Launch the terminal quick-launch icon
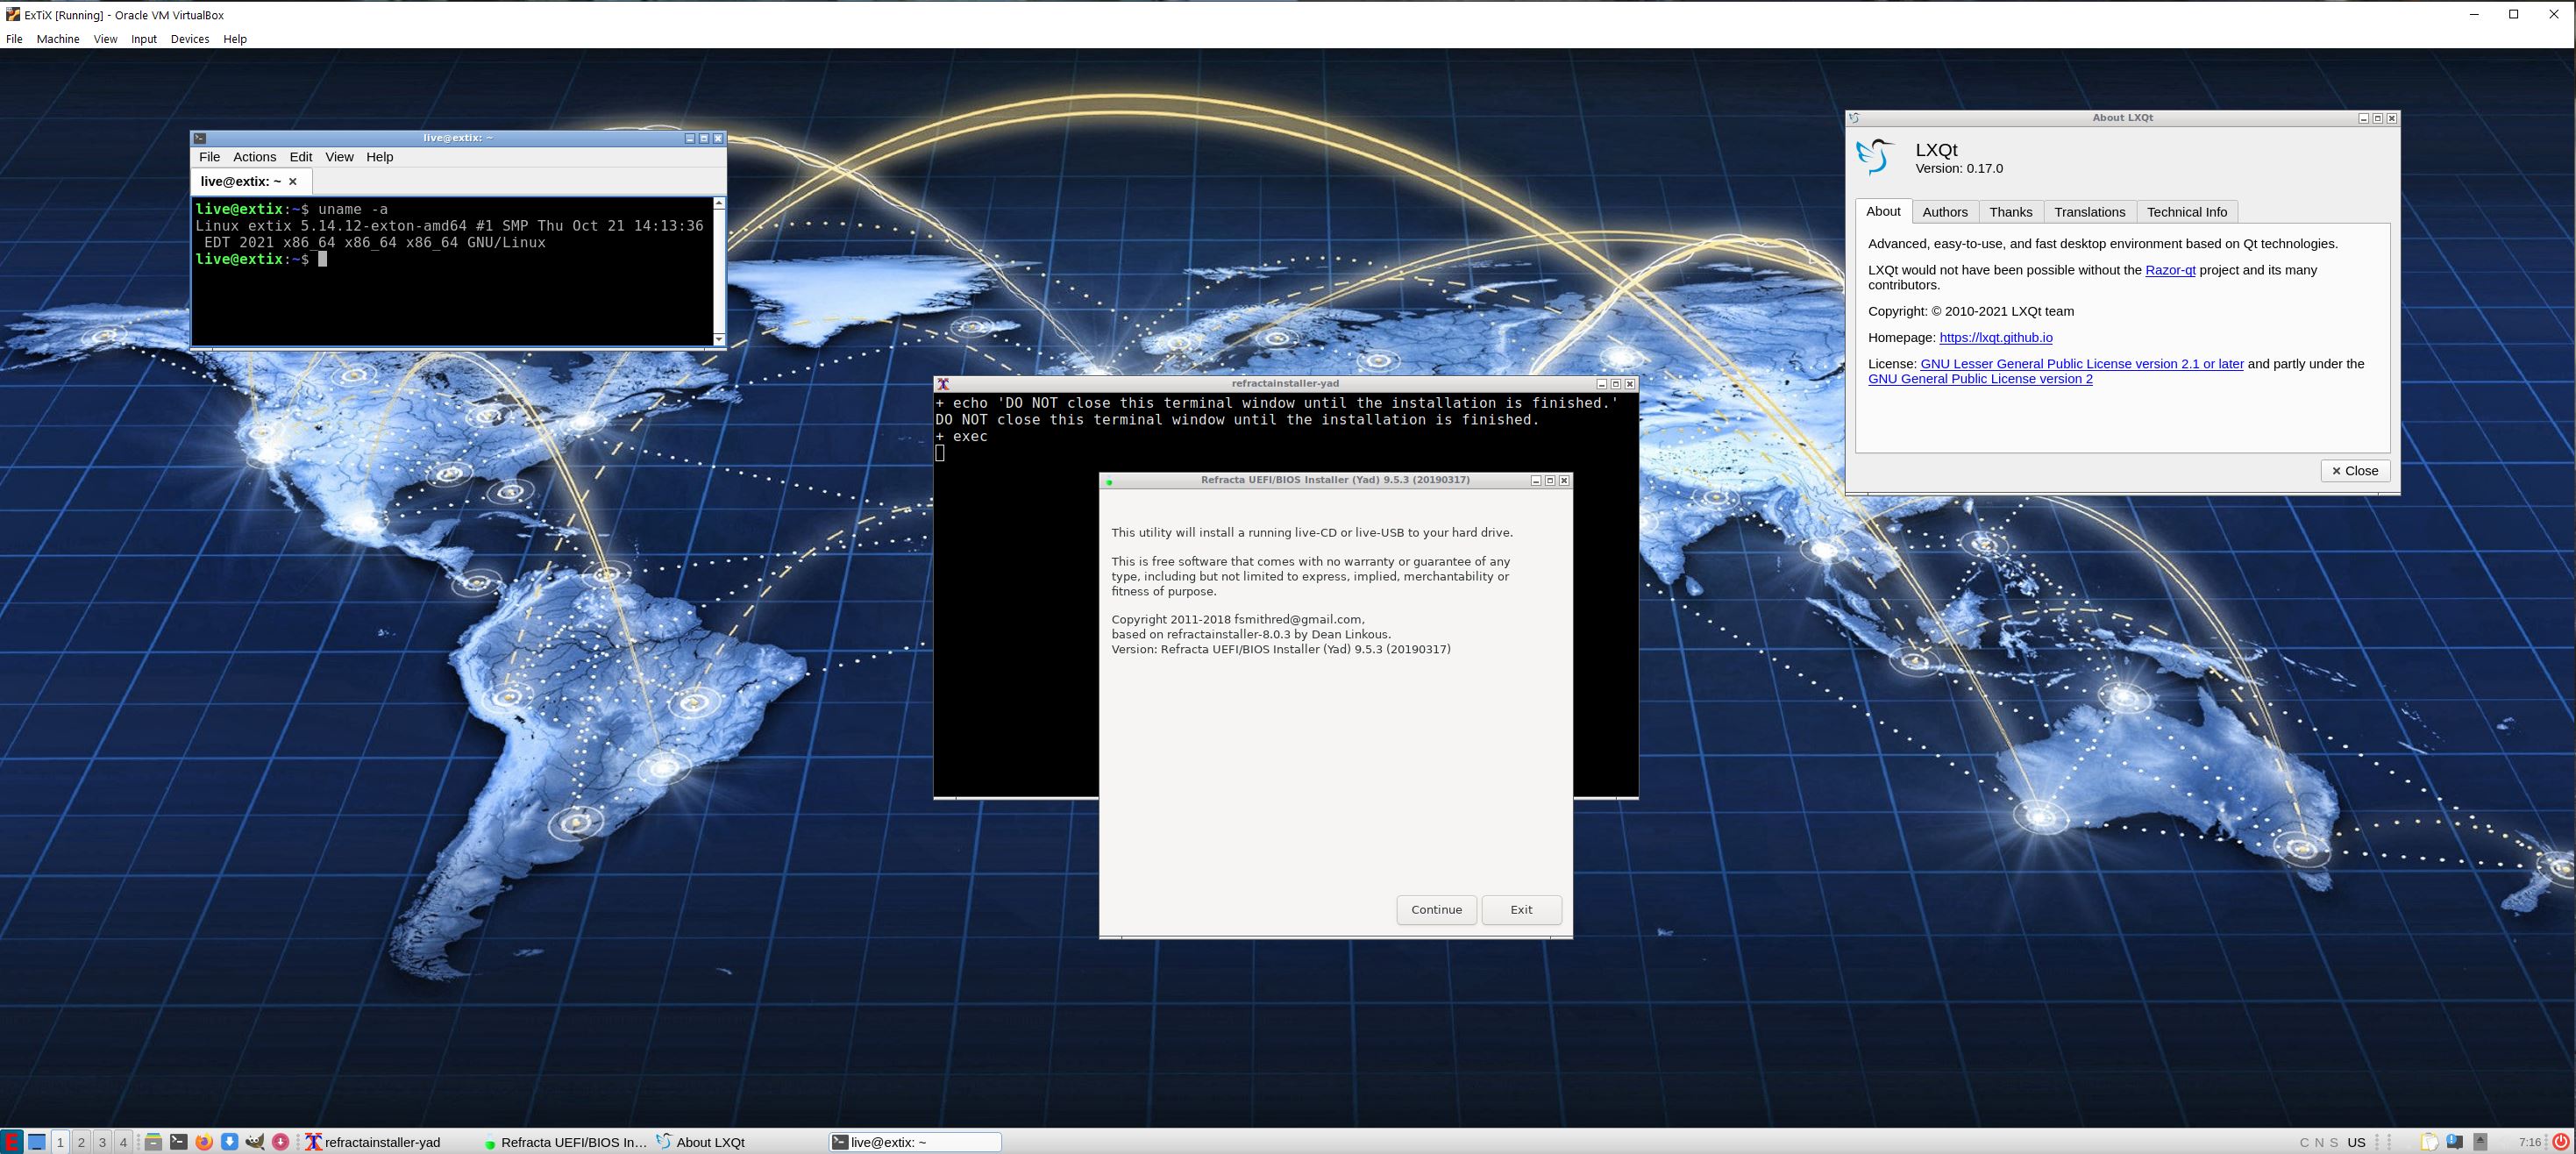Image resolution: width=2576 pixels, height=1154 pixels. pyautogui.click(x=178, y=1142)
